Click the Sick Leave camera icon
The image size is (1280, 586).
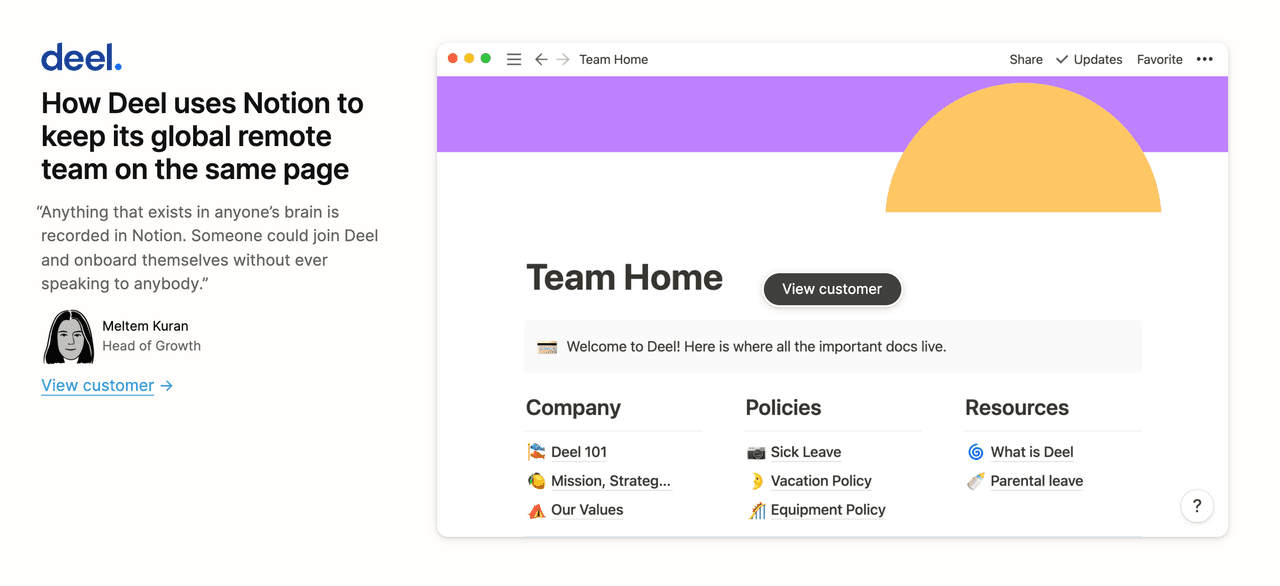pos(756,452)
